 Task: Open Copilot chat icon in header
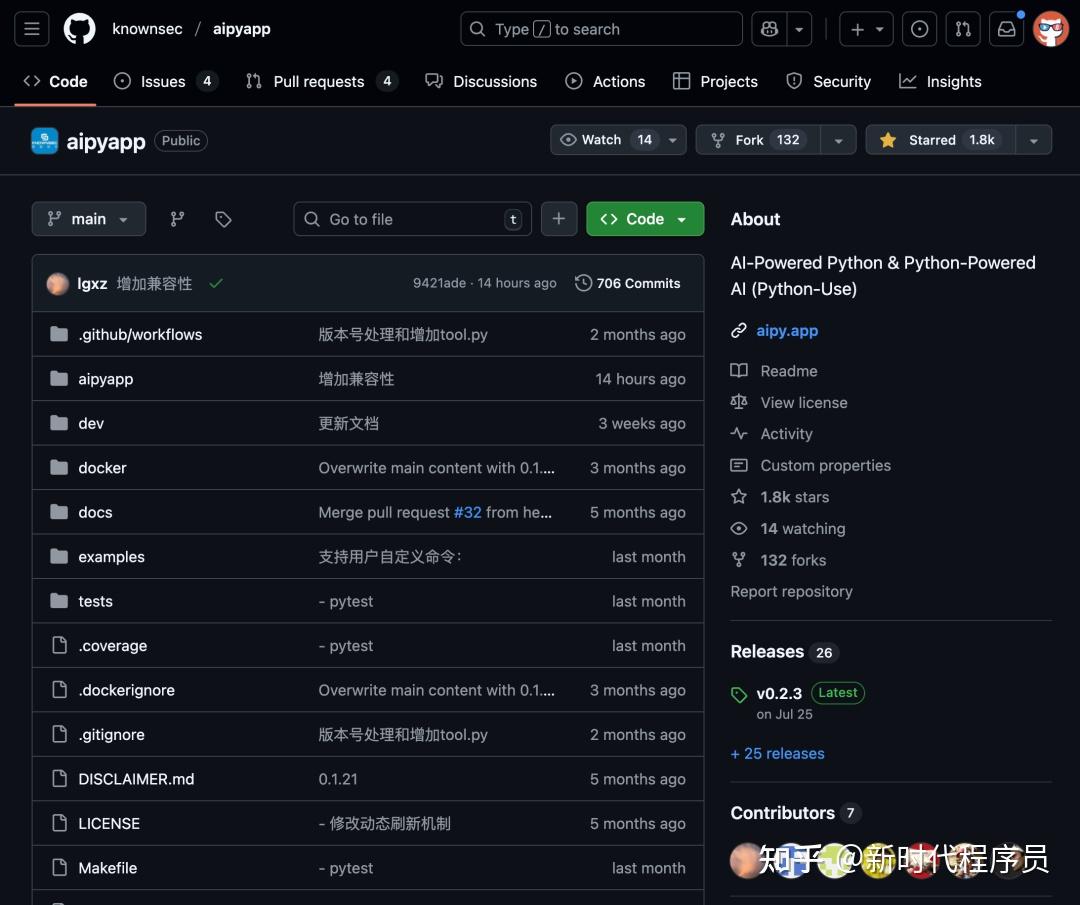click(x=769, y=29)
